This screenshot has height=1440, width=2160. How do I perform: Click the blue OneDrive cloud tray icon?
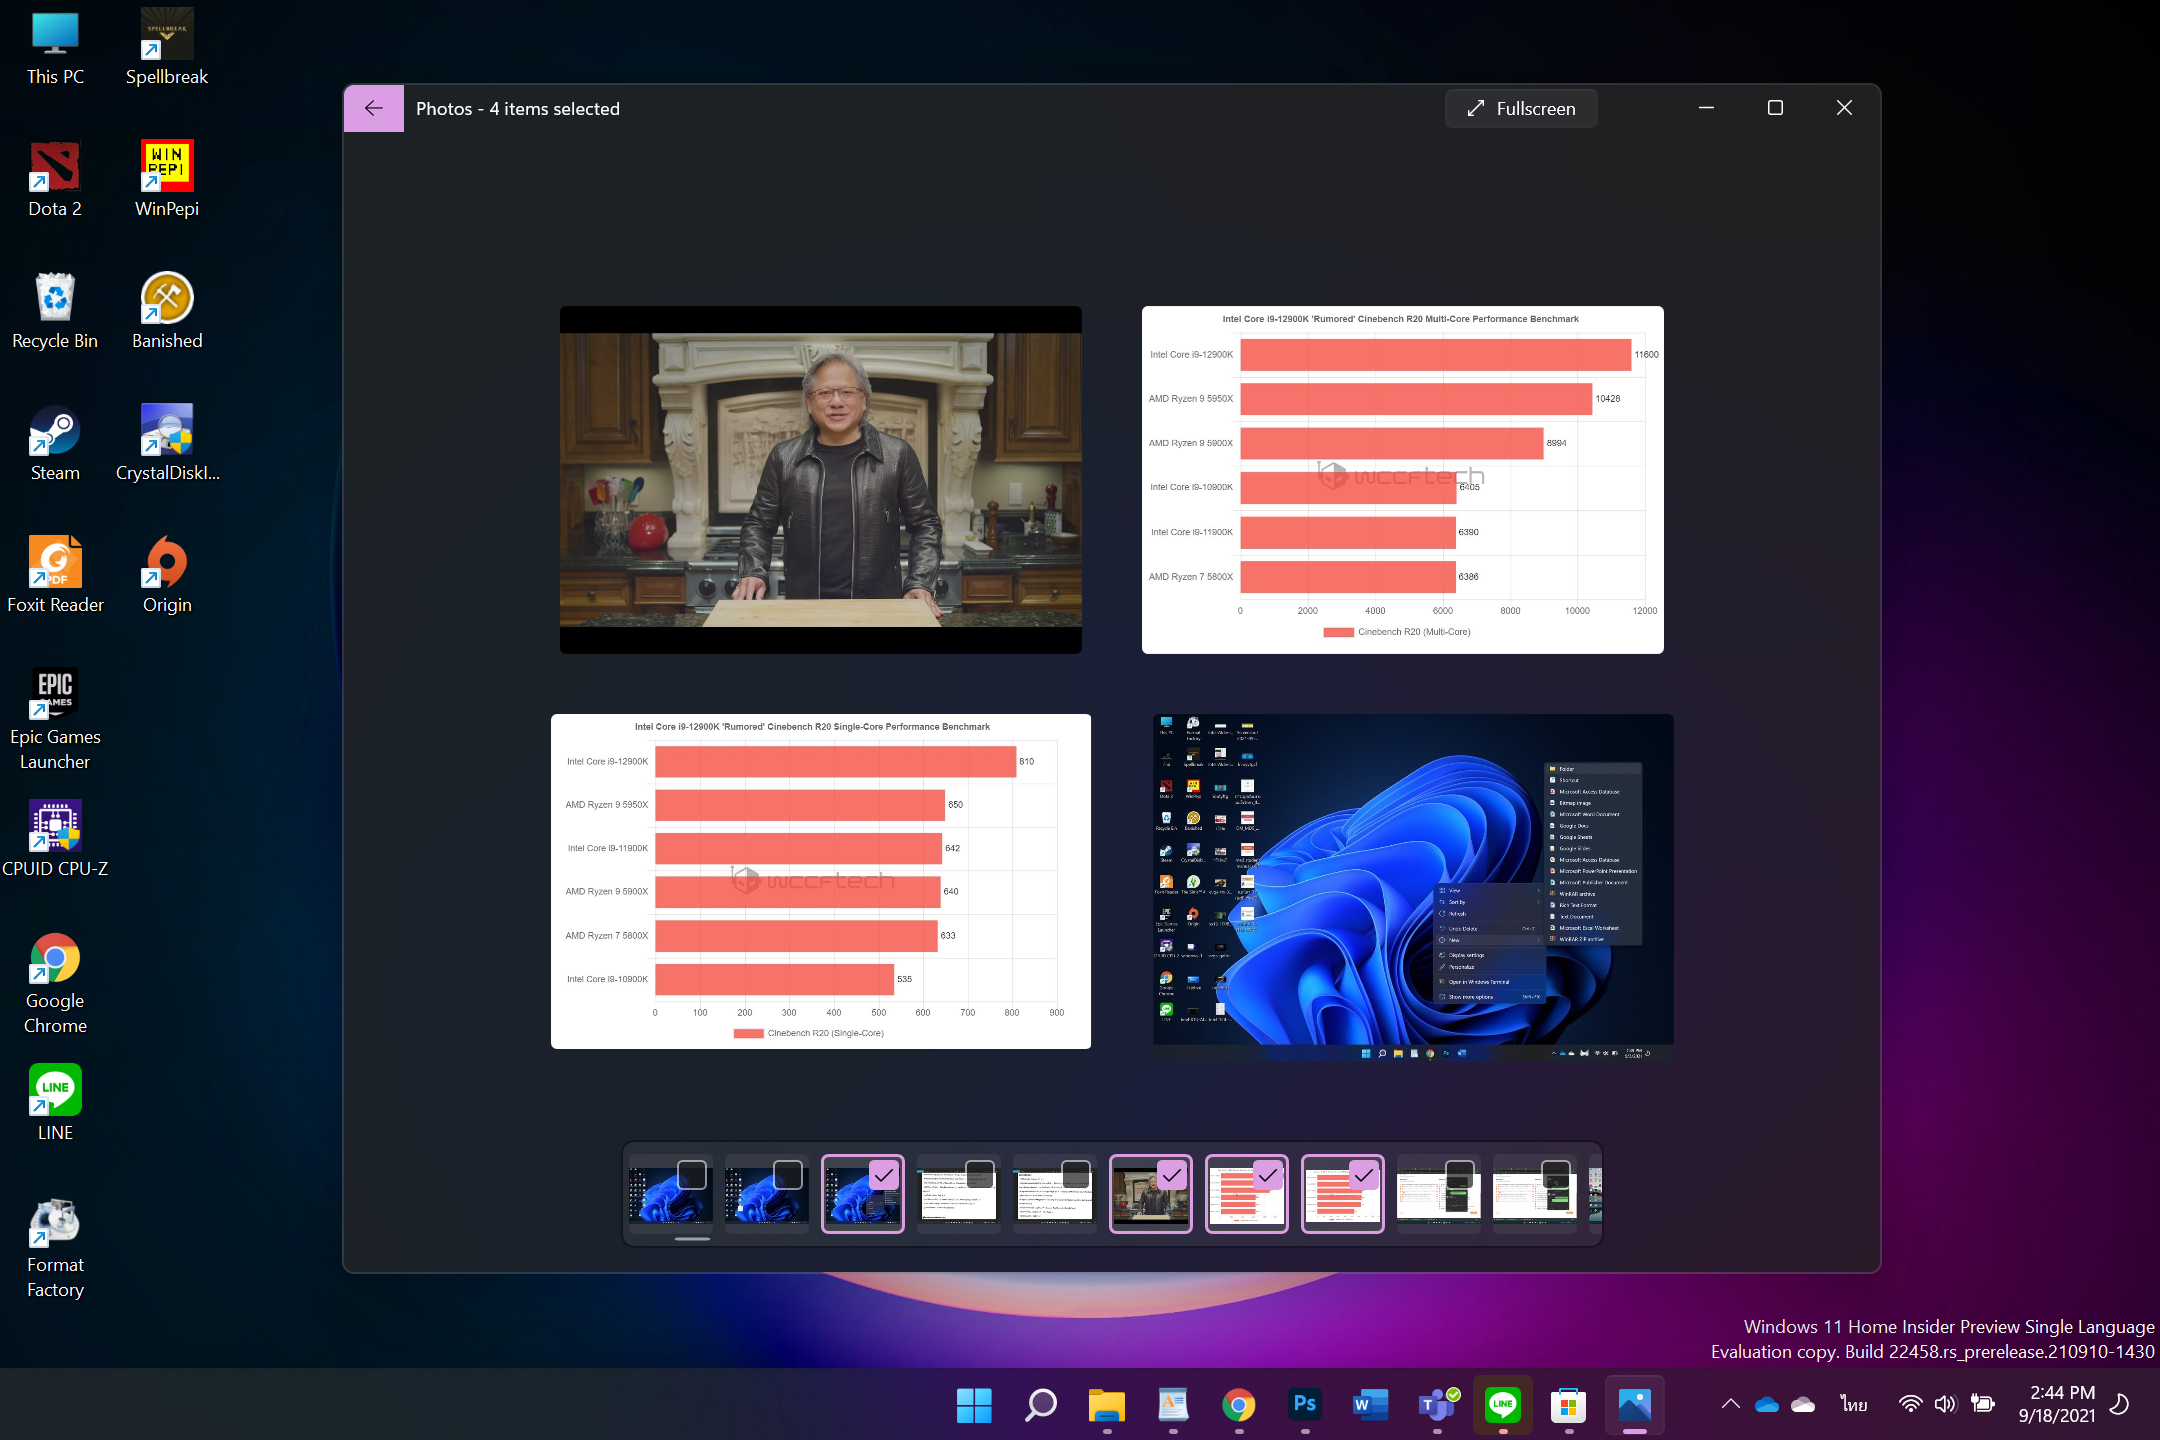(x=1767, y=1404)
